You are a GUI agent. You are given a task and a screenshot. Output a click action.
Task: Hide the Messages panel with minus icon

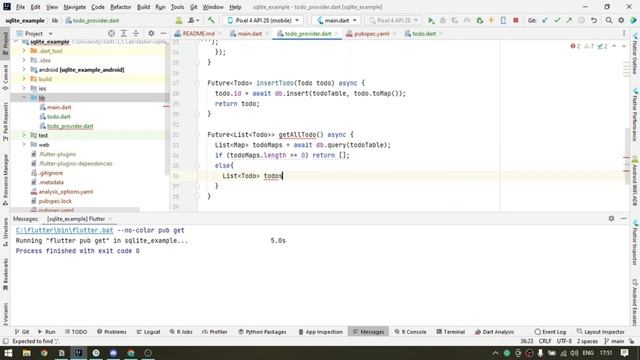[x=624, y=219]
